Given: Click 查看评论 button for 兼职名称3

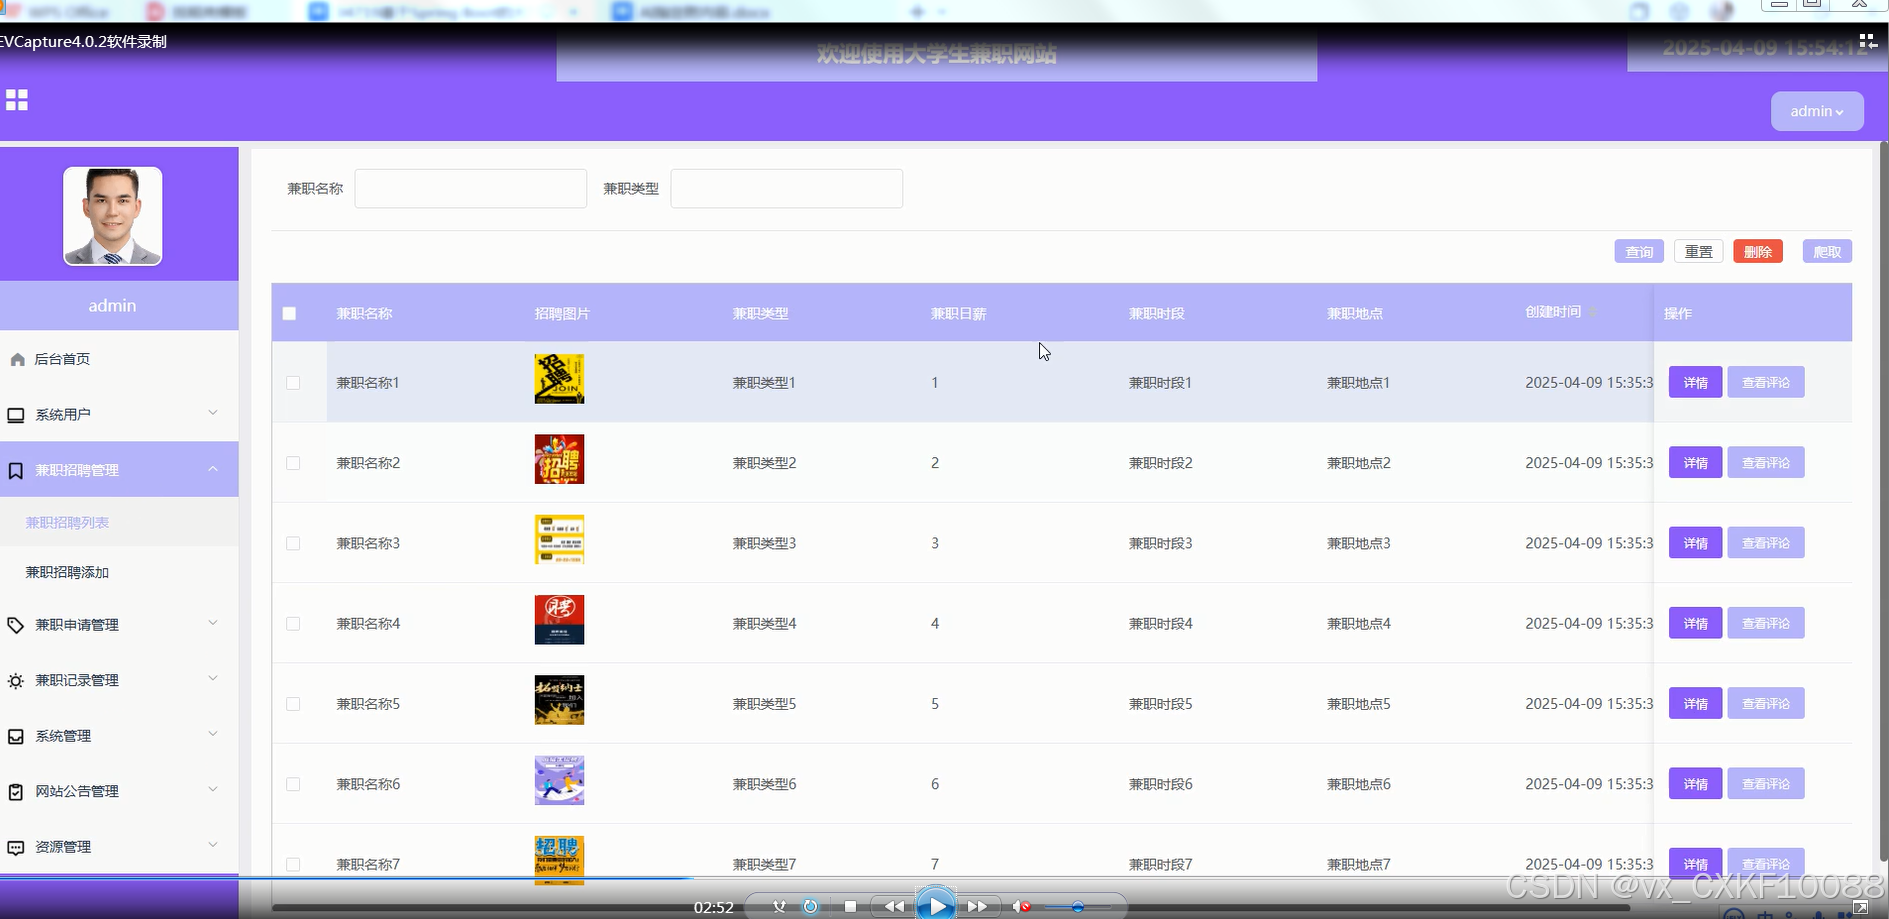Looking at the screenshot, I should pos(1766,543).
